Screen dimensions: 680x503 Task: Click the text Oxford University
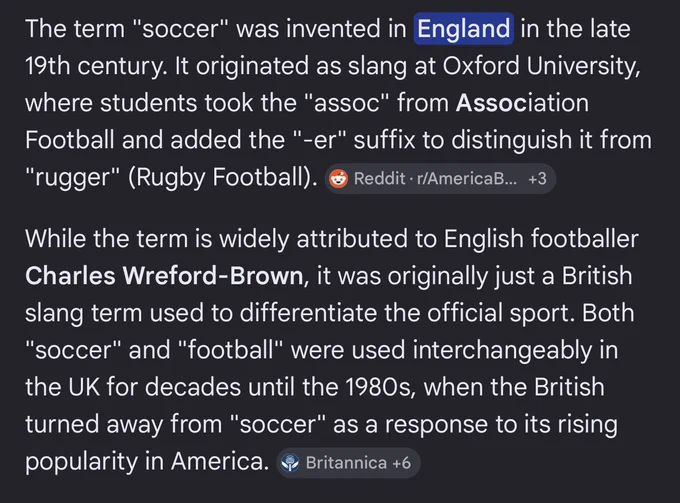click(x=541, y=66)
